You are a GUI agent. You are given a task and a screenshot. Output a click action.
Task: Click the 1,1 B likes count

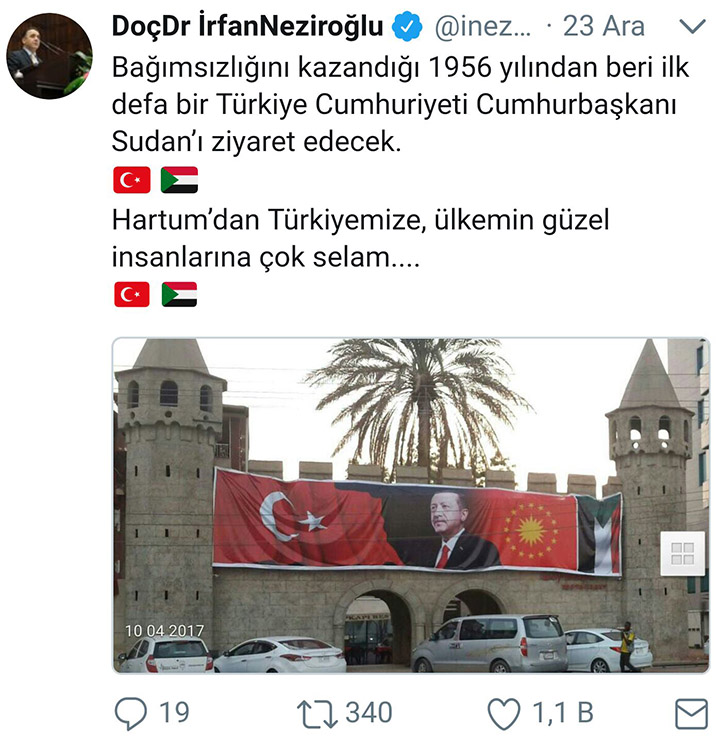tap(563, 713)
